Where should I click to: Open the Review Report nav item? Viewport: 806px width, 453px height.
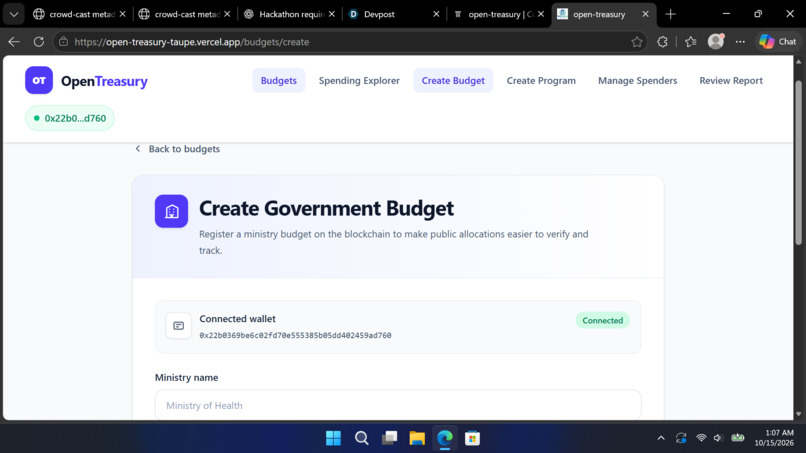coord(730,80)
